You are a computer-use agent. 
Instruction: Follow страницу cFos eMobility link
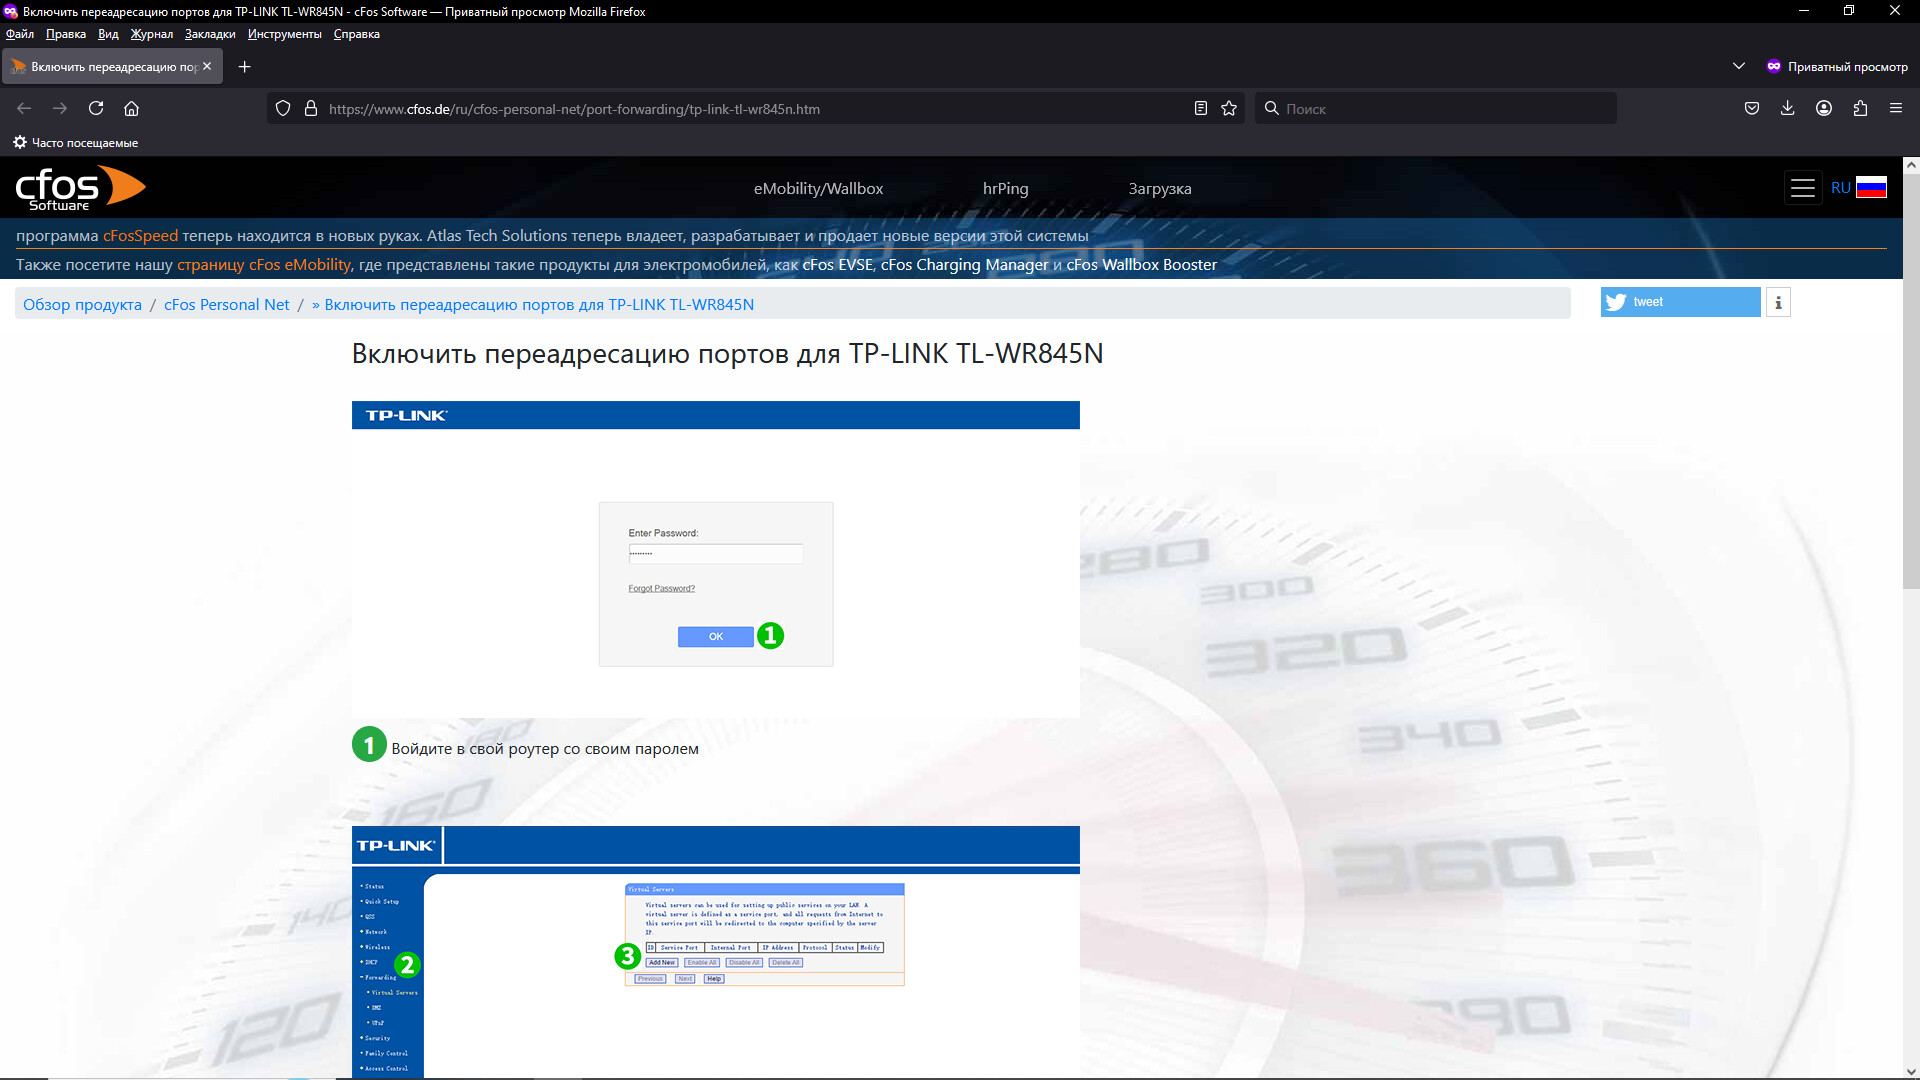[x=264, y=265]
